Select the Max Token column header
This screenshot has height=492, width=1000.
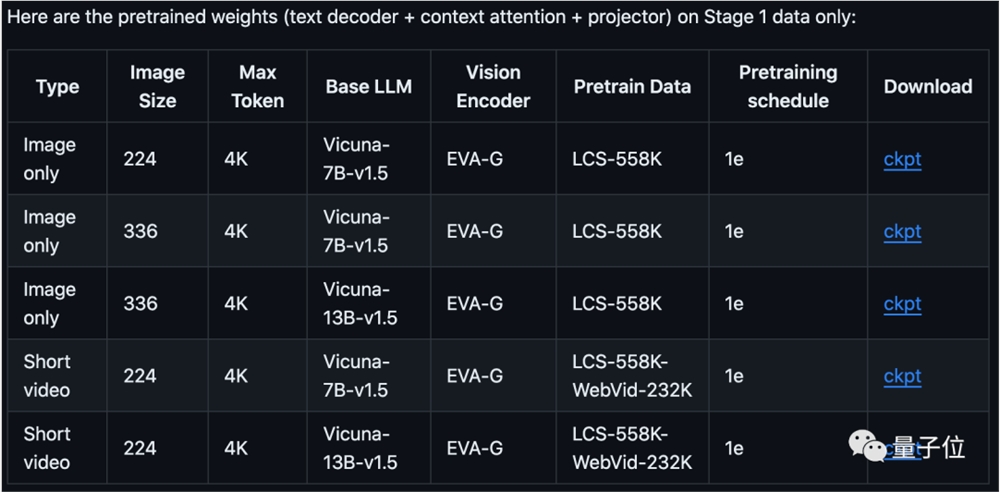[257, 87]
